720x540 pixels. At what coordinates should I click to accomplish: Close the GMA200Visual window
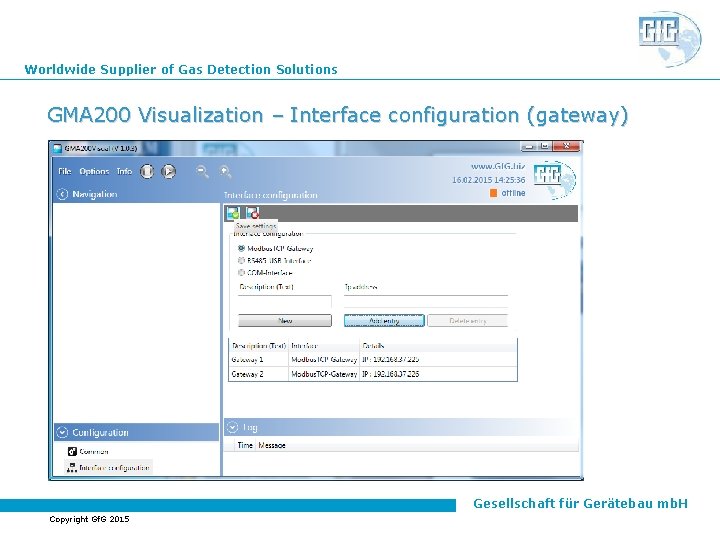coord(567,146)
